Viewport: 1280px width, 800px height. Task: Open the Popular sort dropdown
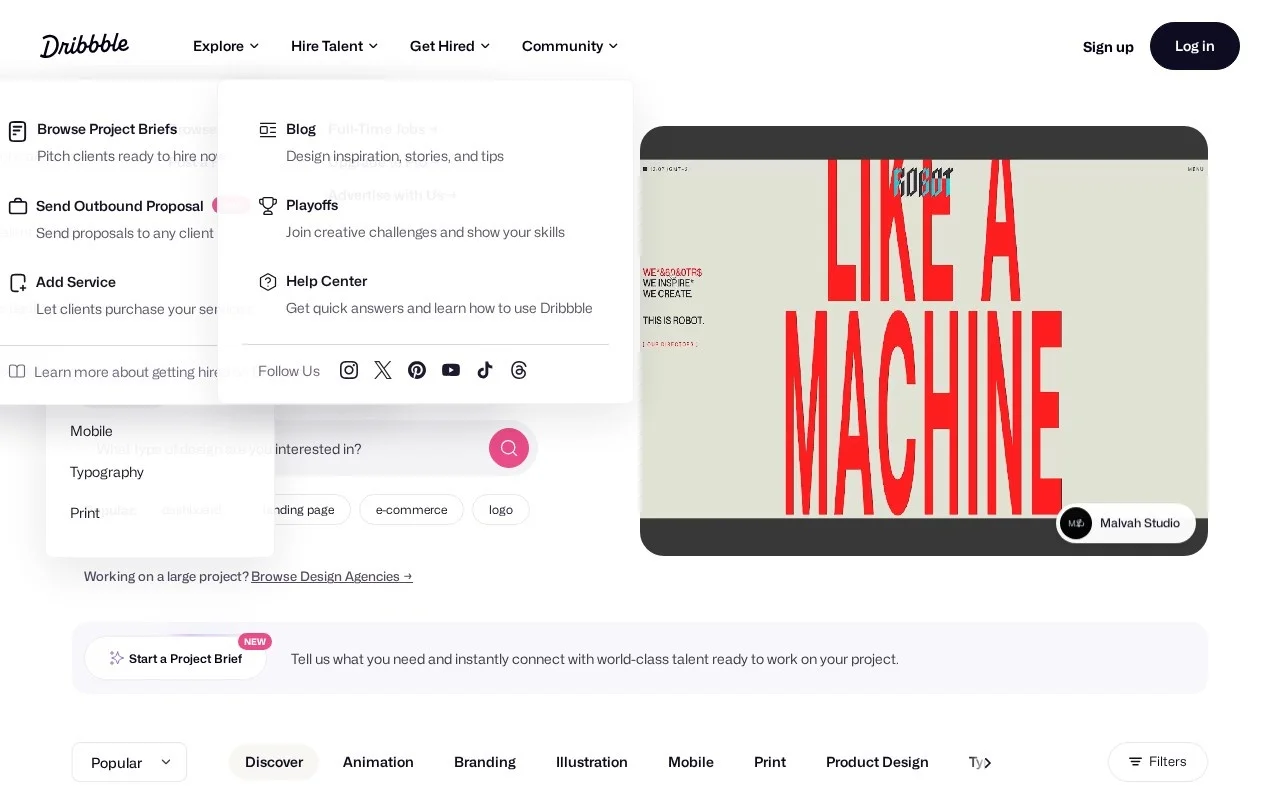[x=129, y=762]
